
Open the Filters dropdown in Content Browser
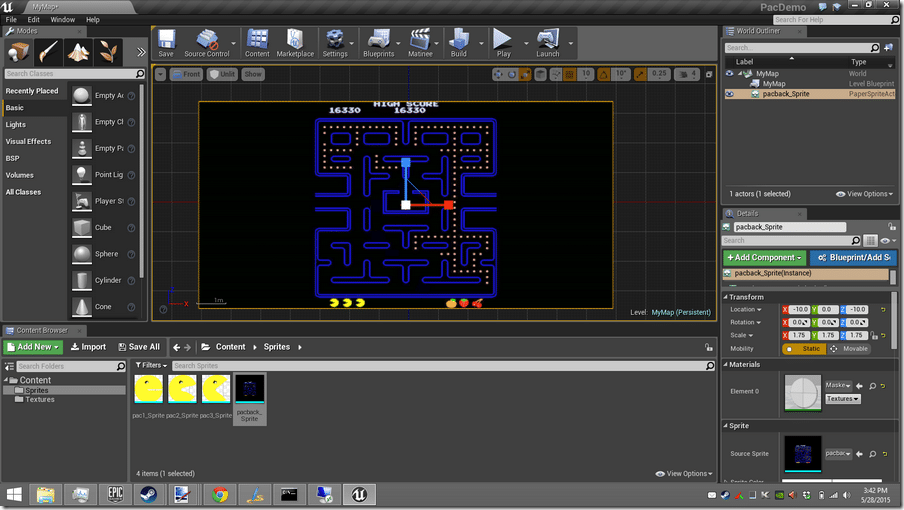151,365
